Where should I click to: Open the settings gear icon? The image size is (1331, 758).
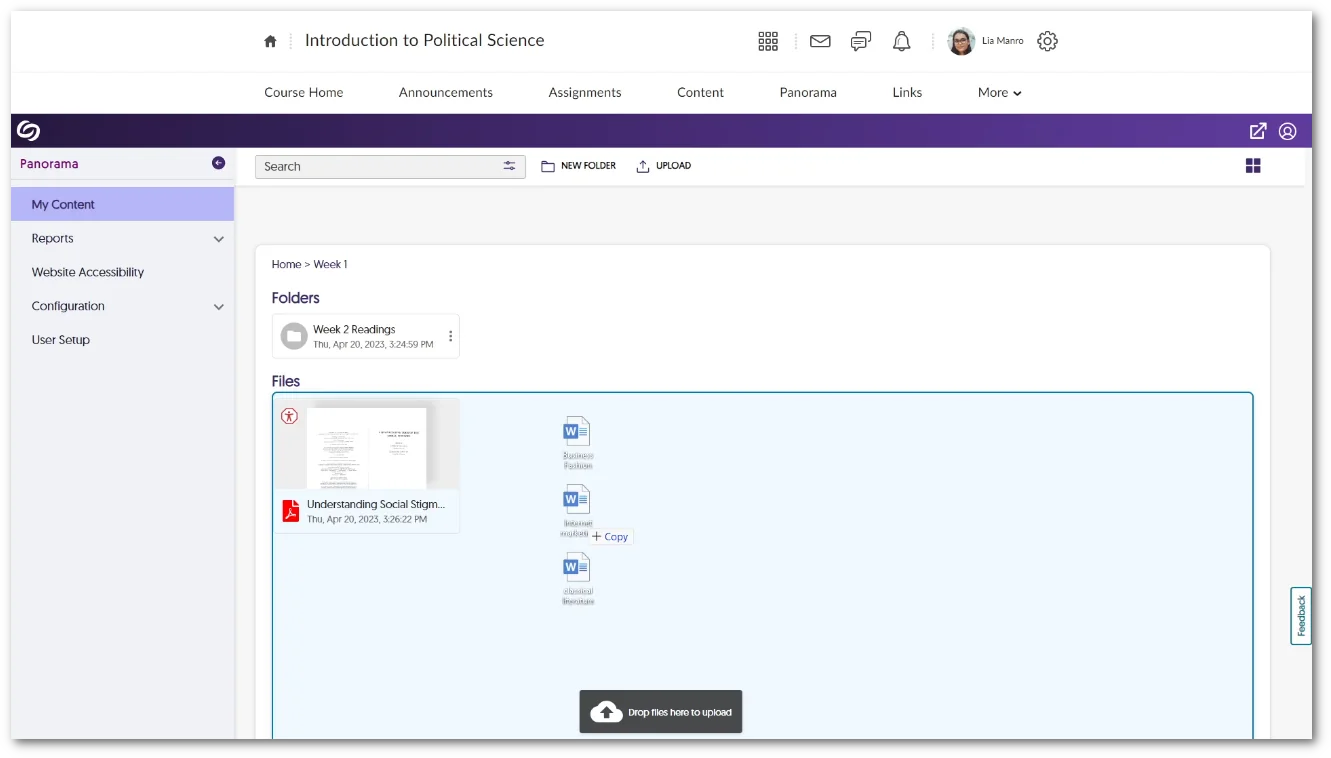tap(1047, 41)
